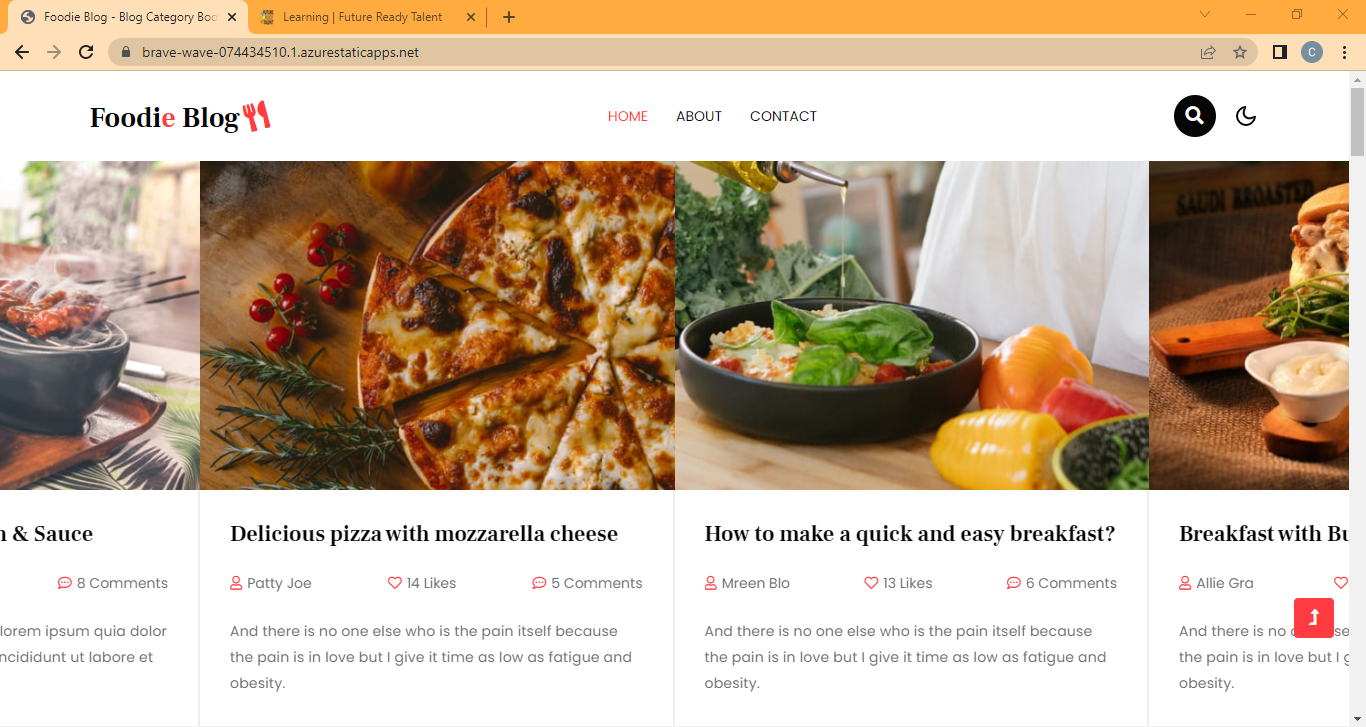Open the browser tab search chevron
This screenshot has width=1366, height=727.
[x=1205, y=16]
